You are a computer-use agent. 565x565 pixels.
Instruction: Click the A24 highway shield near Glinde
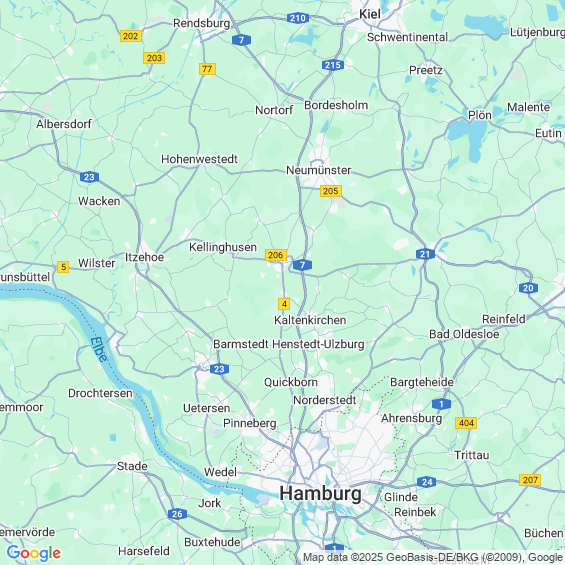click(426, 482)
